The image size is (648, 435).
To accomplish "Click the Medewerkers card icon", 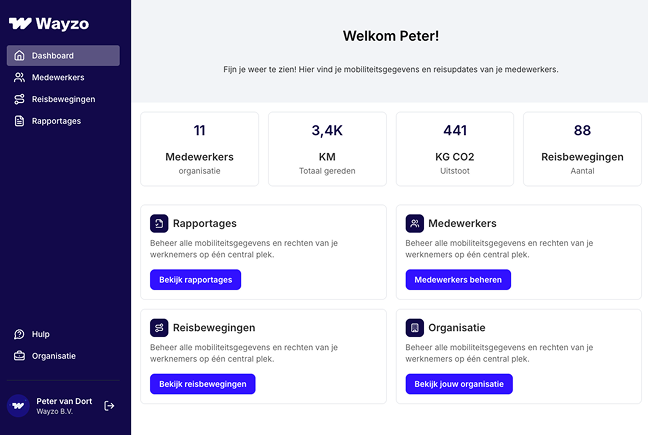I will point(415,223).
